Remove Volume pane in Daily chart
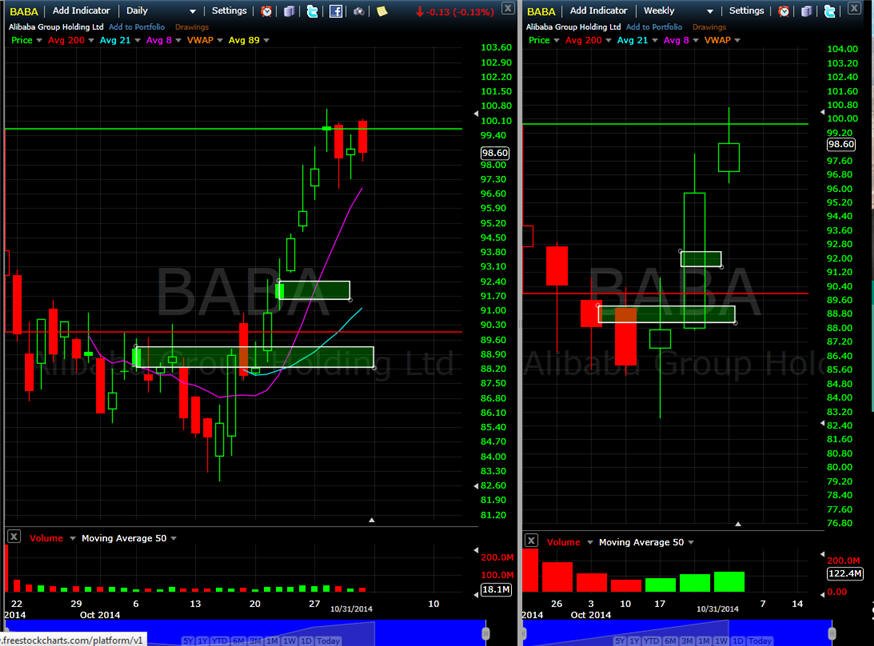This screenshot has width=874, height=646. coord(14,537)
